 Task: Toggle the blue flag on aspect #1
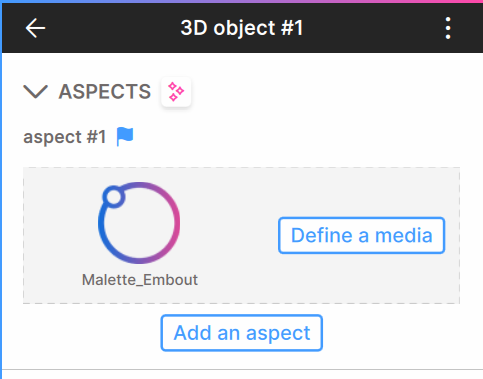125,136
